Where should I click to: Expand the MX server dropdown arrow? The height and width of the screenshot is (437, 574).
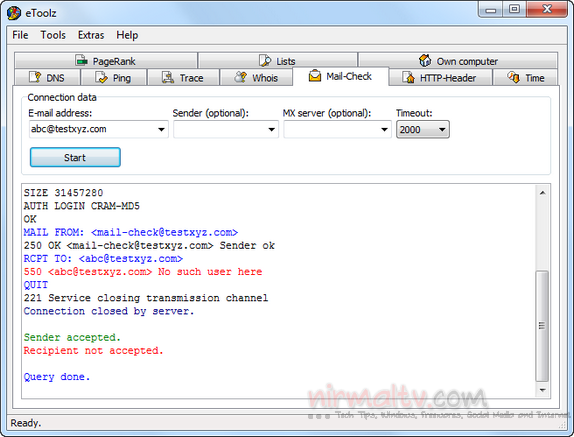384,130
